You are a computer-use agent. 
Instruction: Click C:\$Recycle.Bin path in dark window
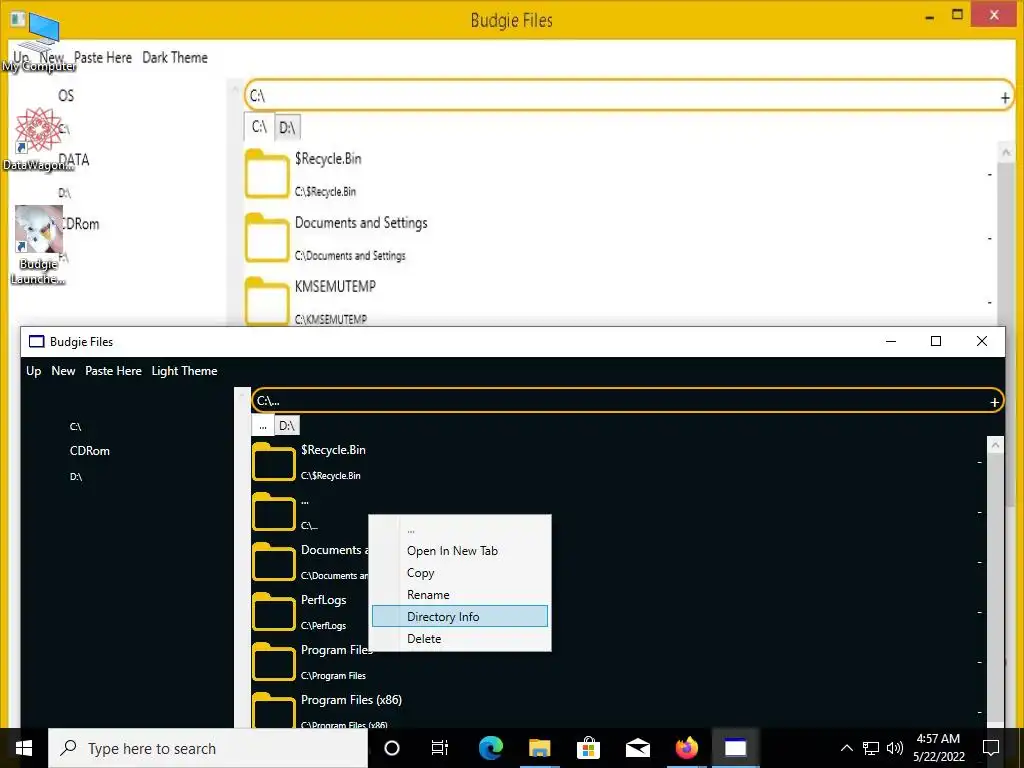[330, 475]
